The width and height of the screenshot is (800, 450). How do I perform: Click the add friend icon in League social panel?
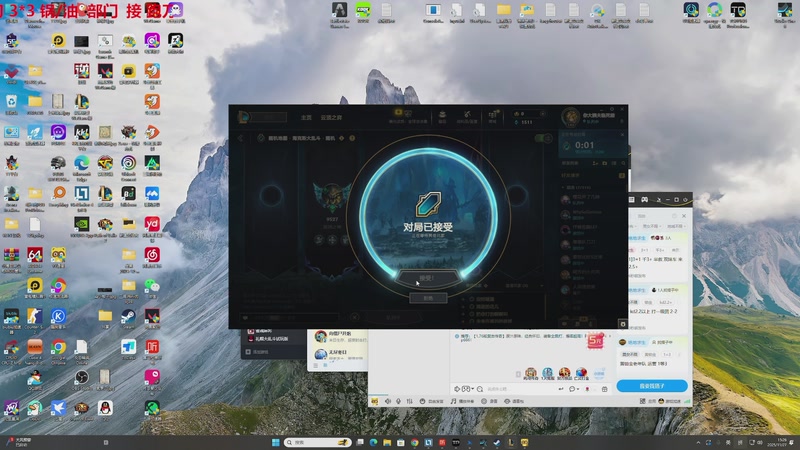click(x=595, y=163)
